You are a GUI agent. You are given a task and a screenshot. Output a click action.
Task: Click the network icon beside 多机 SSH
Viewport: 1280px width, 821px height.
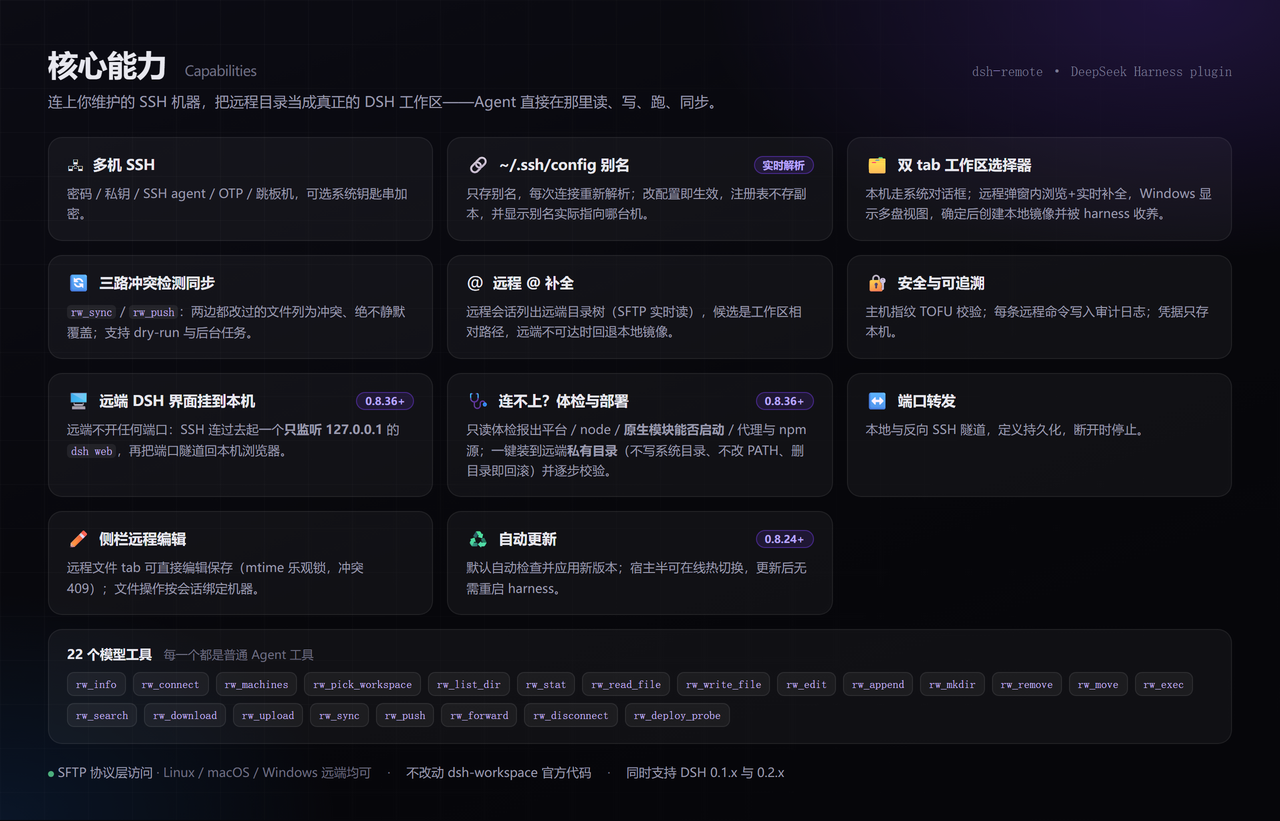coord(75,165)
